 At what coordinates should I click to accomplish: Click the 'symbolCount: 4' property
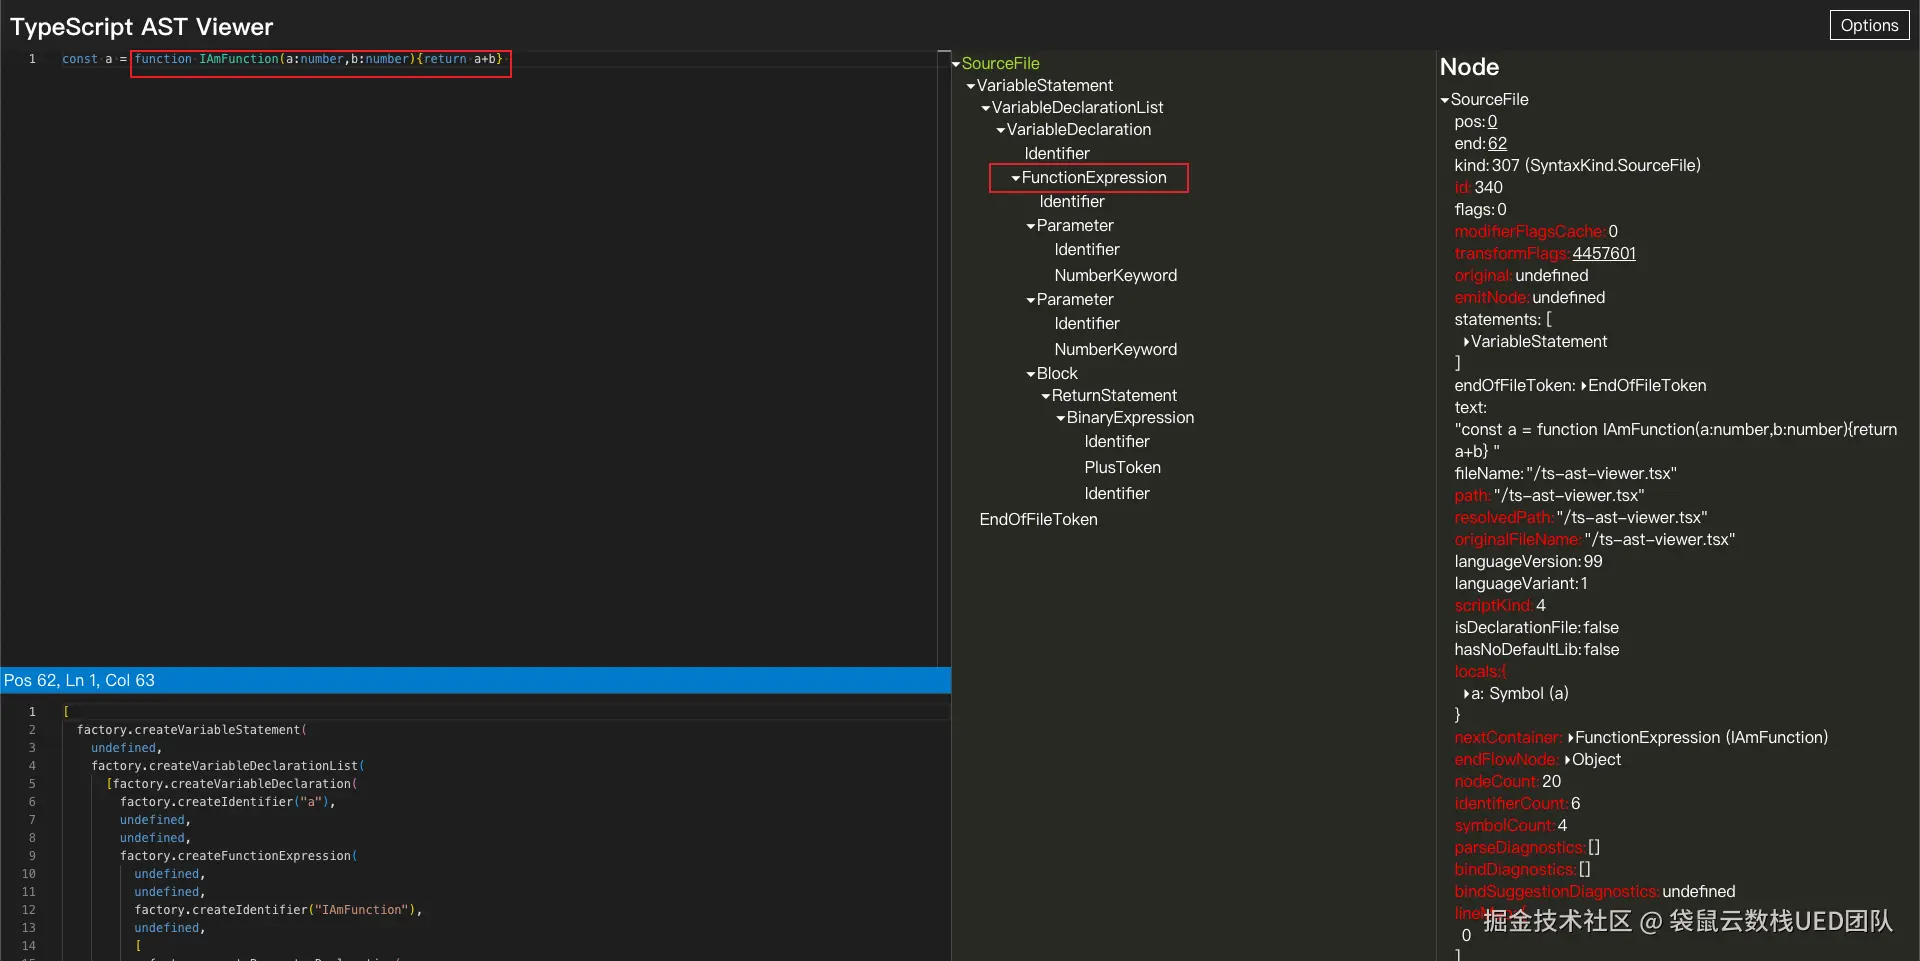pyautogui.click(x=1511, y=826)
